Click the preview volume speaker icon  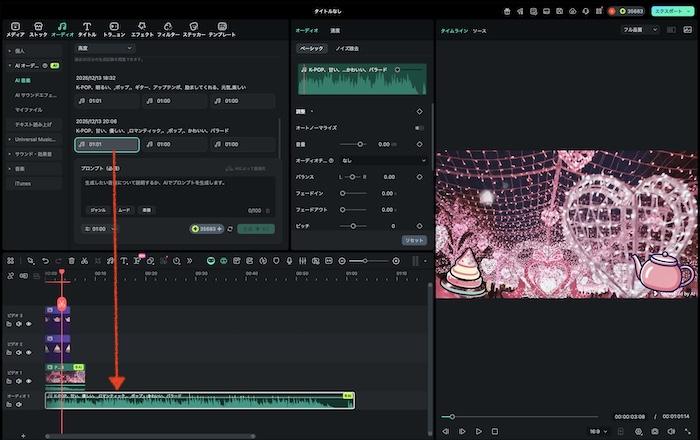tap(671, 432)
